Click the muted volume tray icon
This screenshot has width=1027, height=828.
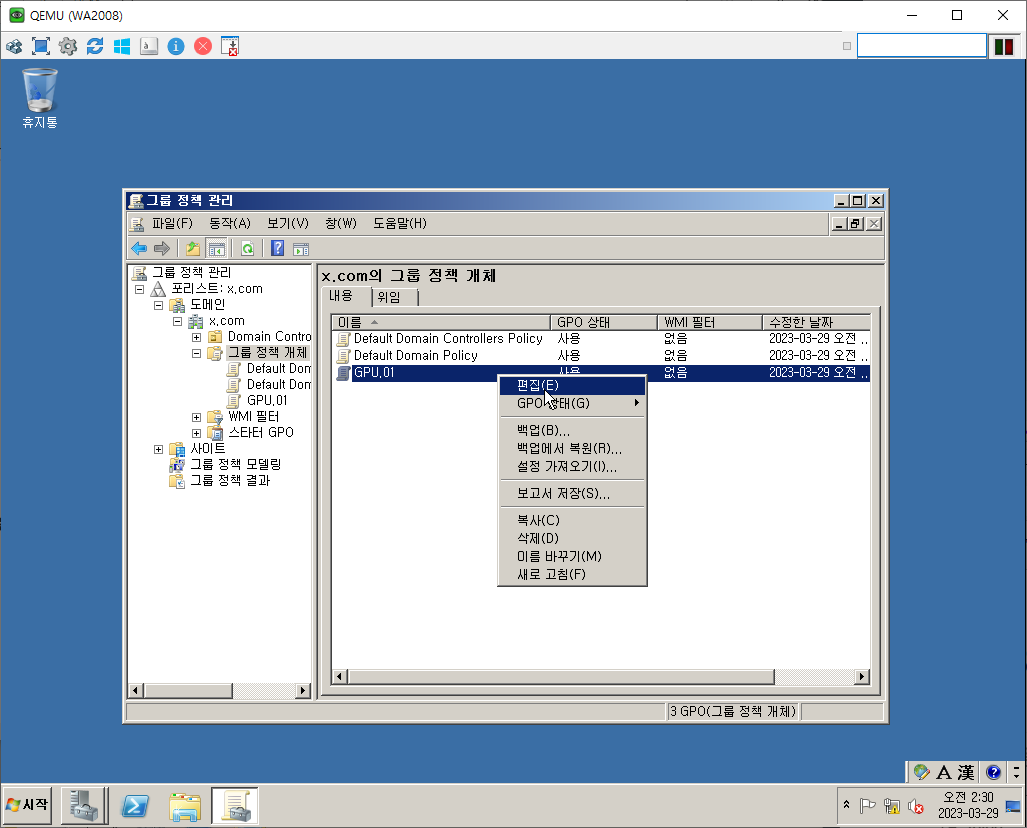916,806
